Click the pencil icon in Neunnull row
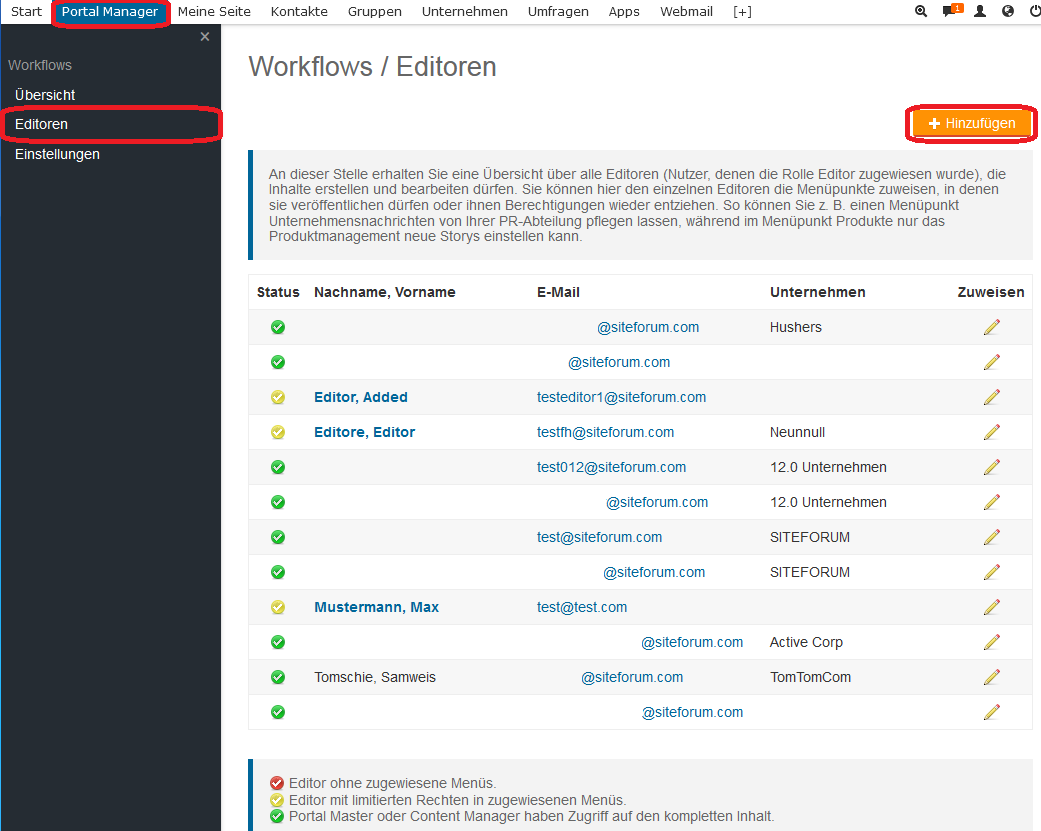Image resolution: width=1041 pixels, height=831 pixels. 991,432
